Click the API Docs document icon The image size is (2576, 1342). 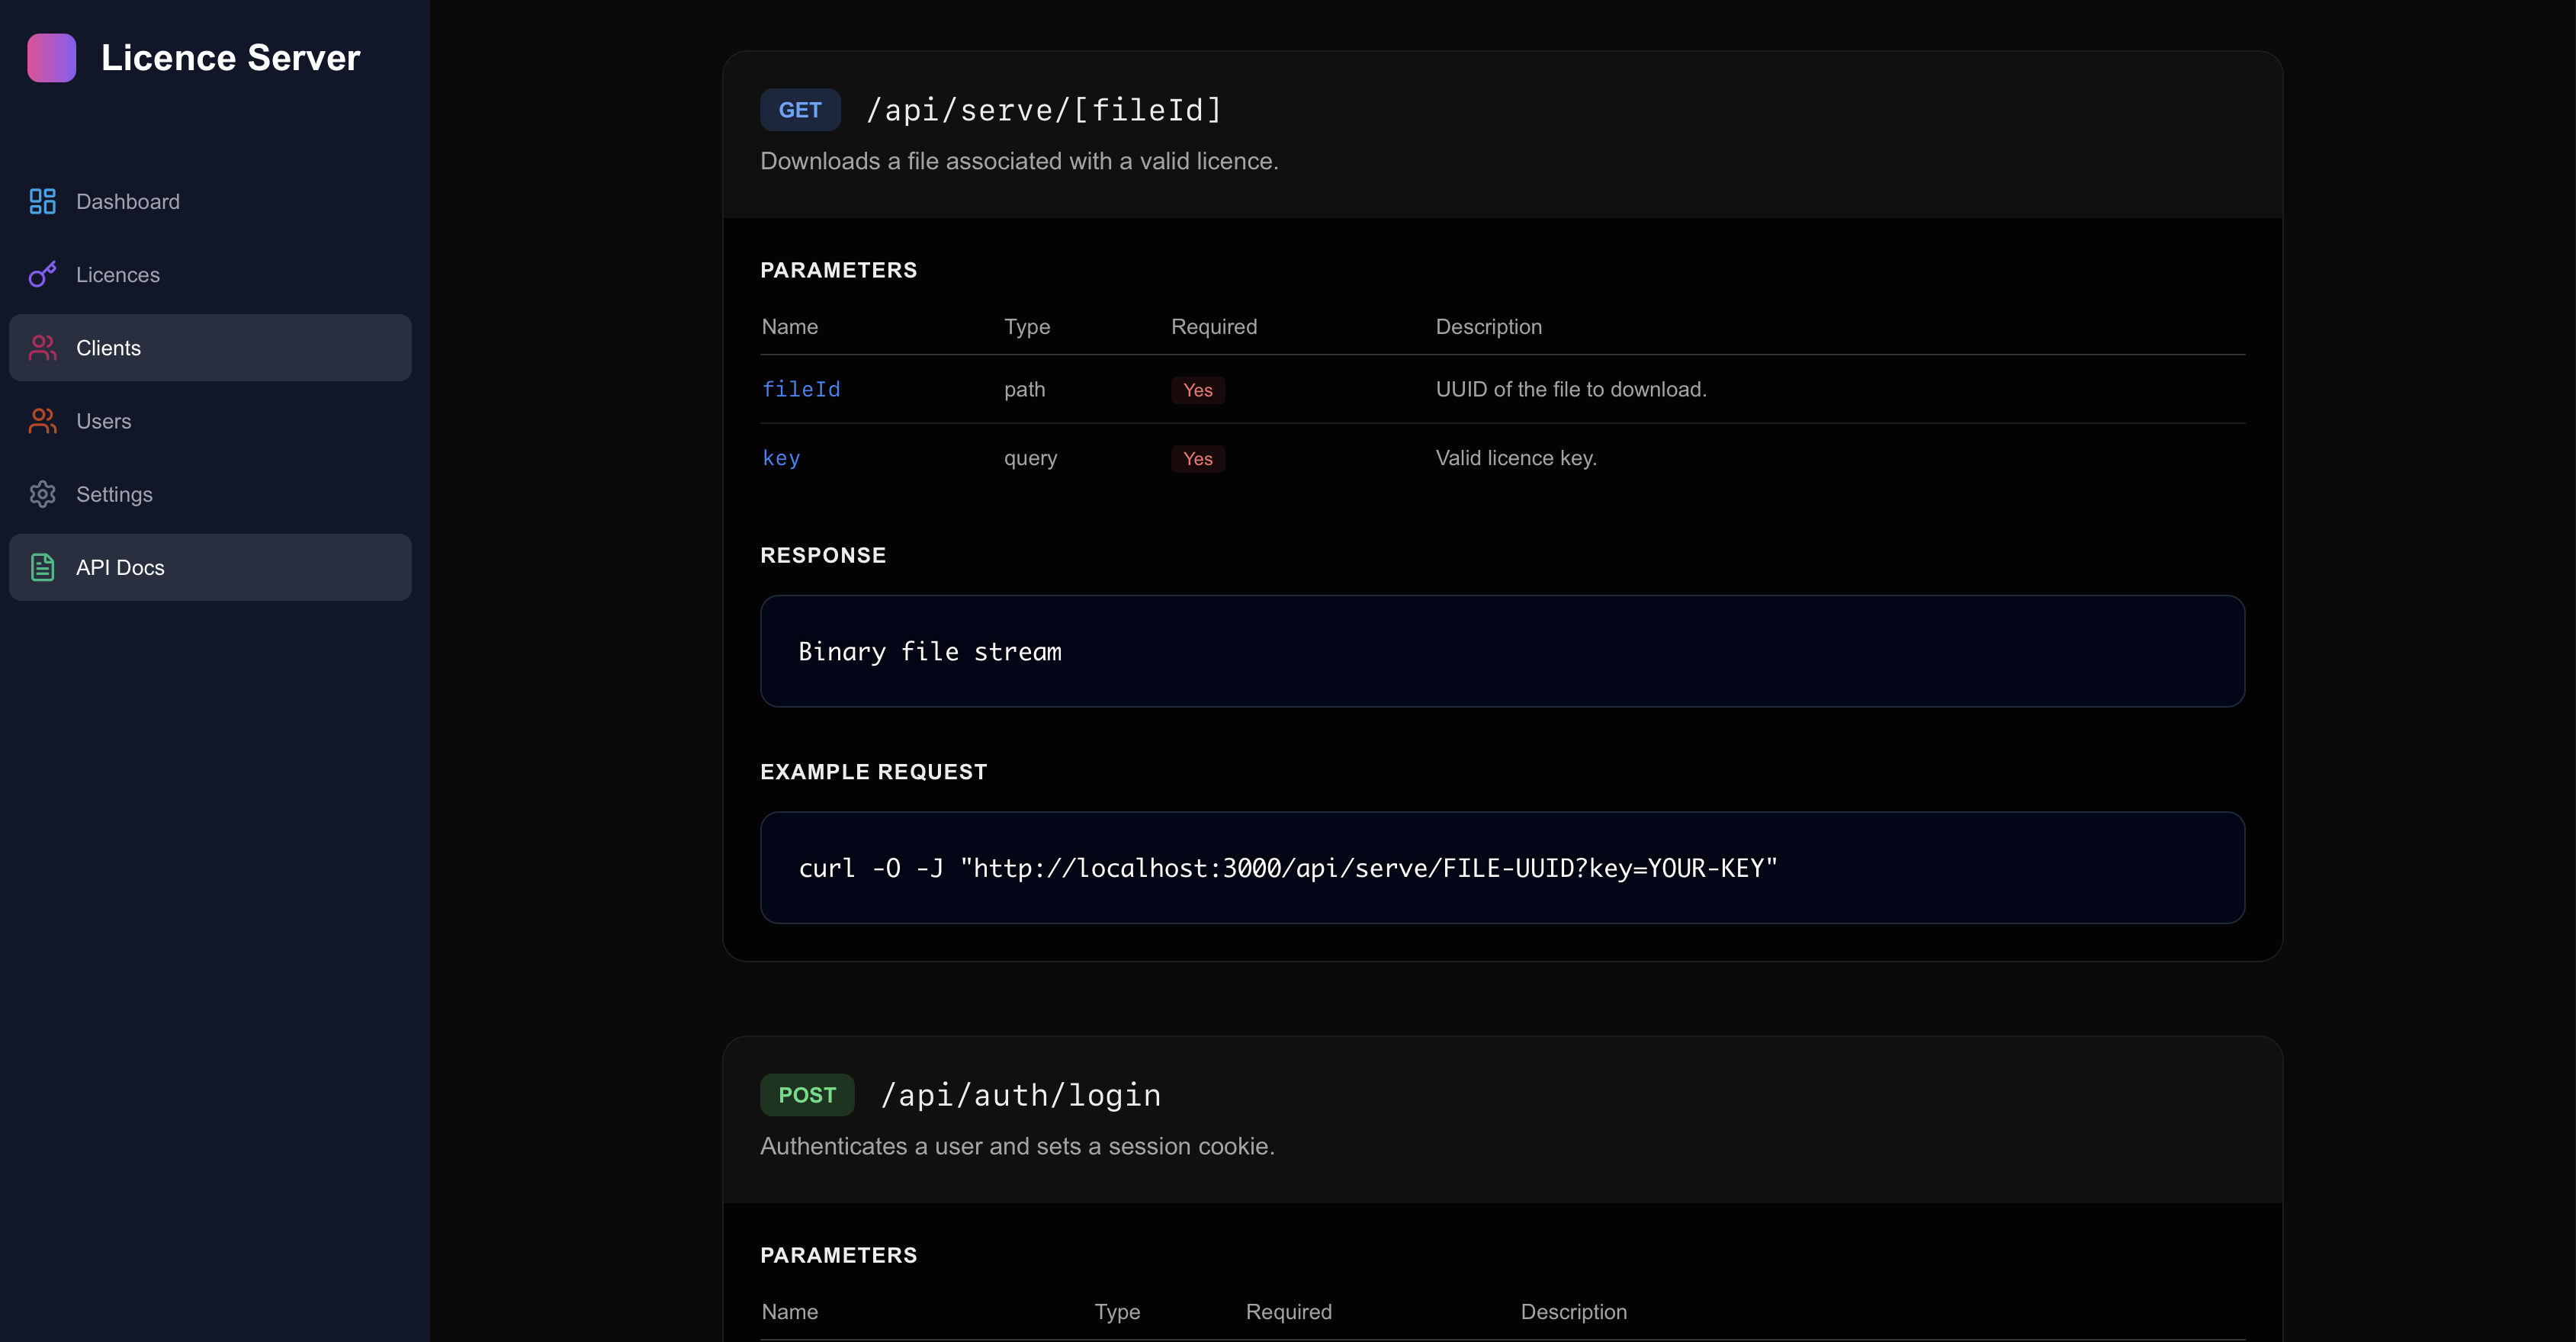coord(41,567)
